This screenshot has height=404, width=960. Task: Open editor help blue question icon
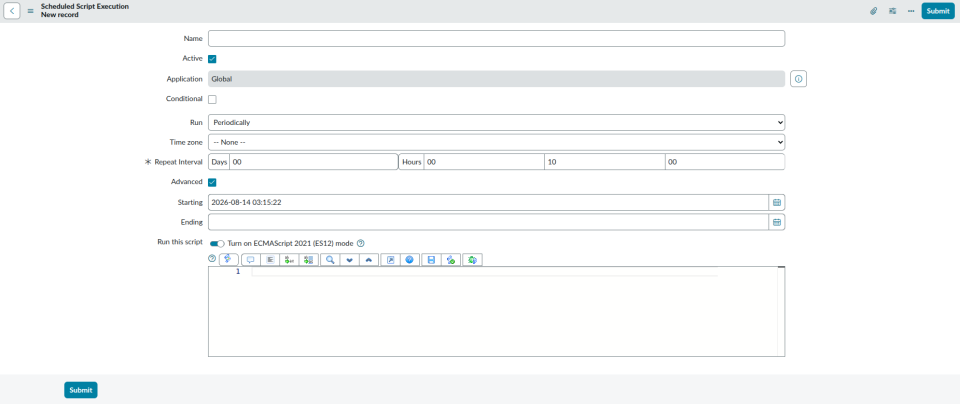pyautogui.click(x=410, y=260)
